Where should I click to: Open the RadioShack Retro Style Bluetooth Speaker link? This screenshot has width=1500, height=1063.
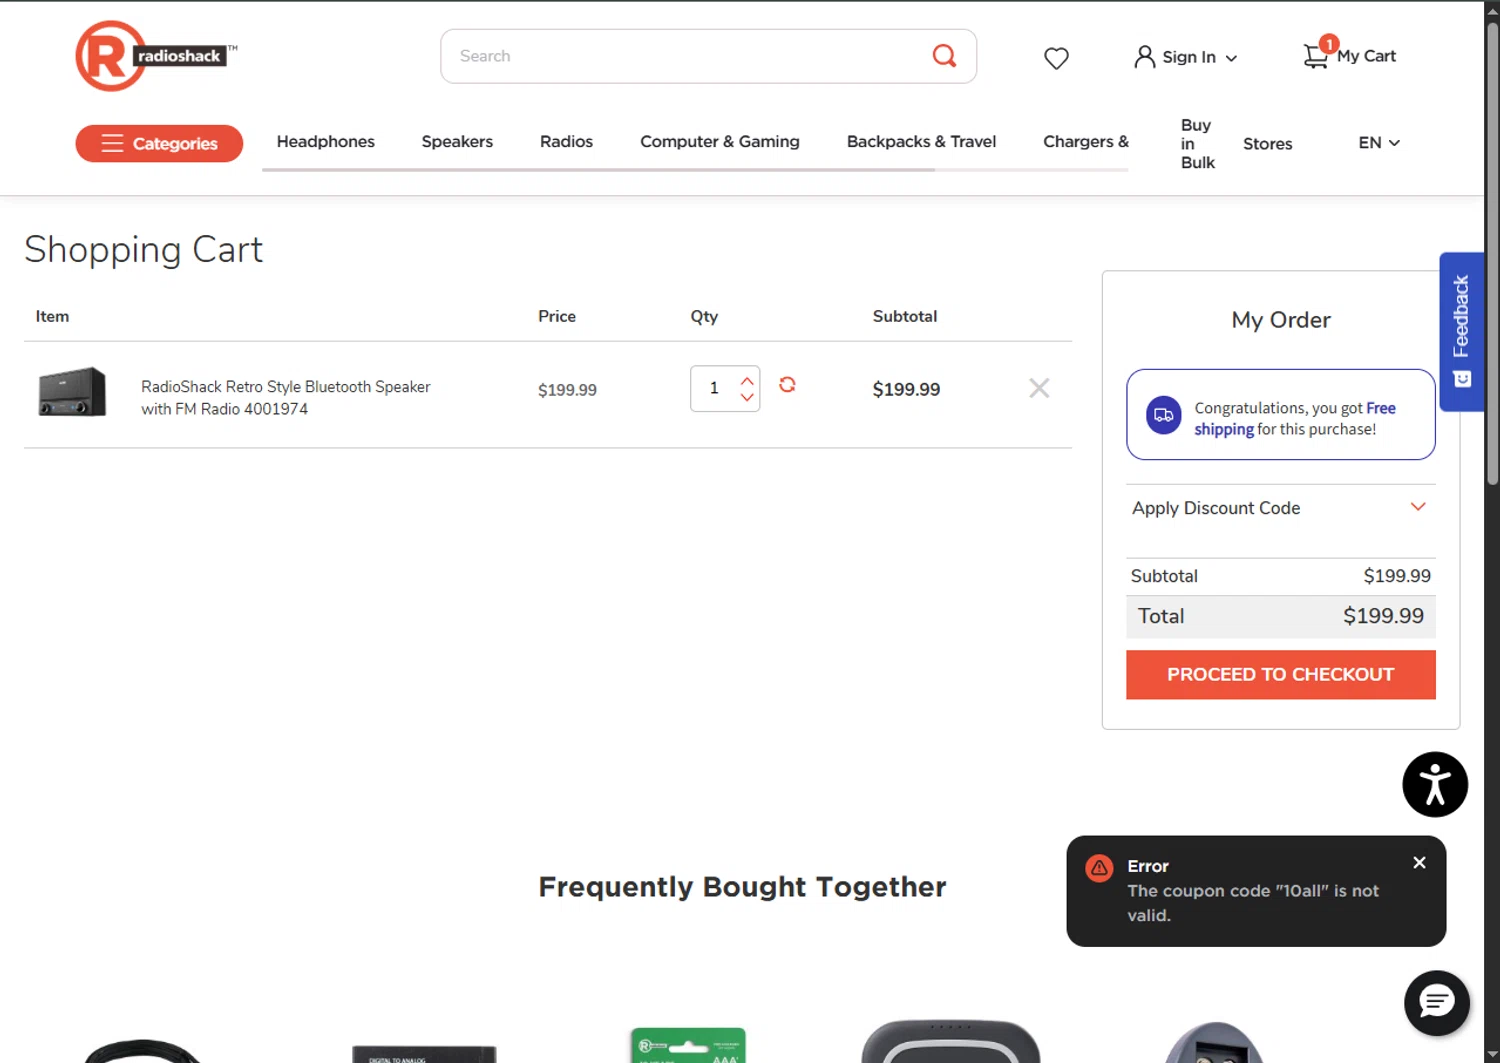pyautogui.click(x=286, y=398)
